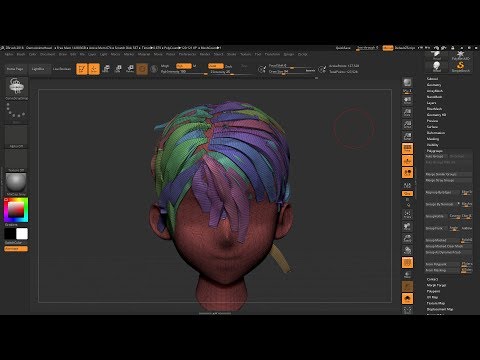
Task: Open the current brush thumbnail picker
Action: (16, 88)
